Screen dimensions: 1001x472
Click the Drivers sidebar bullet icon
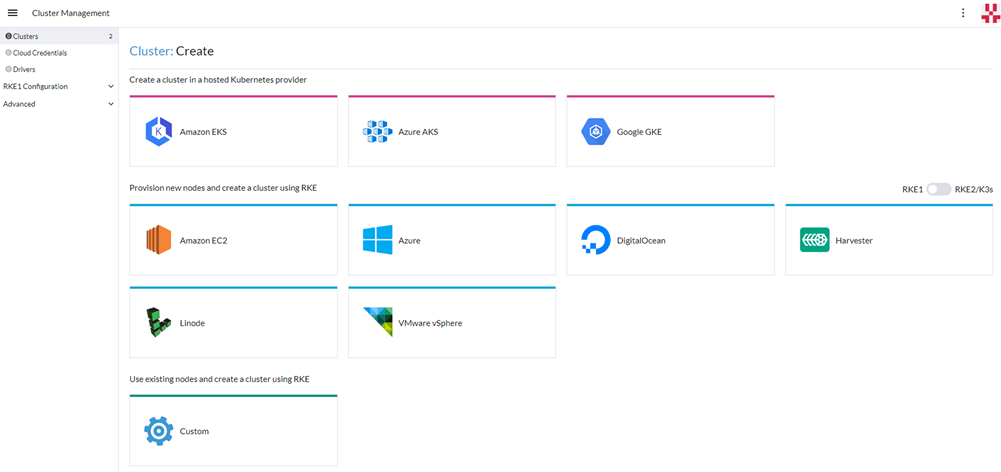tap(8, 69)
